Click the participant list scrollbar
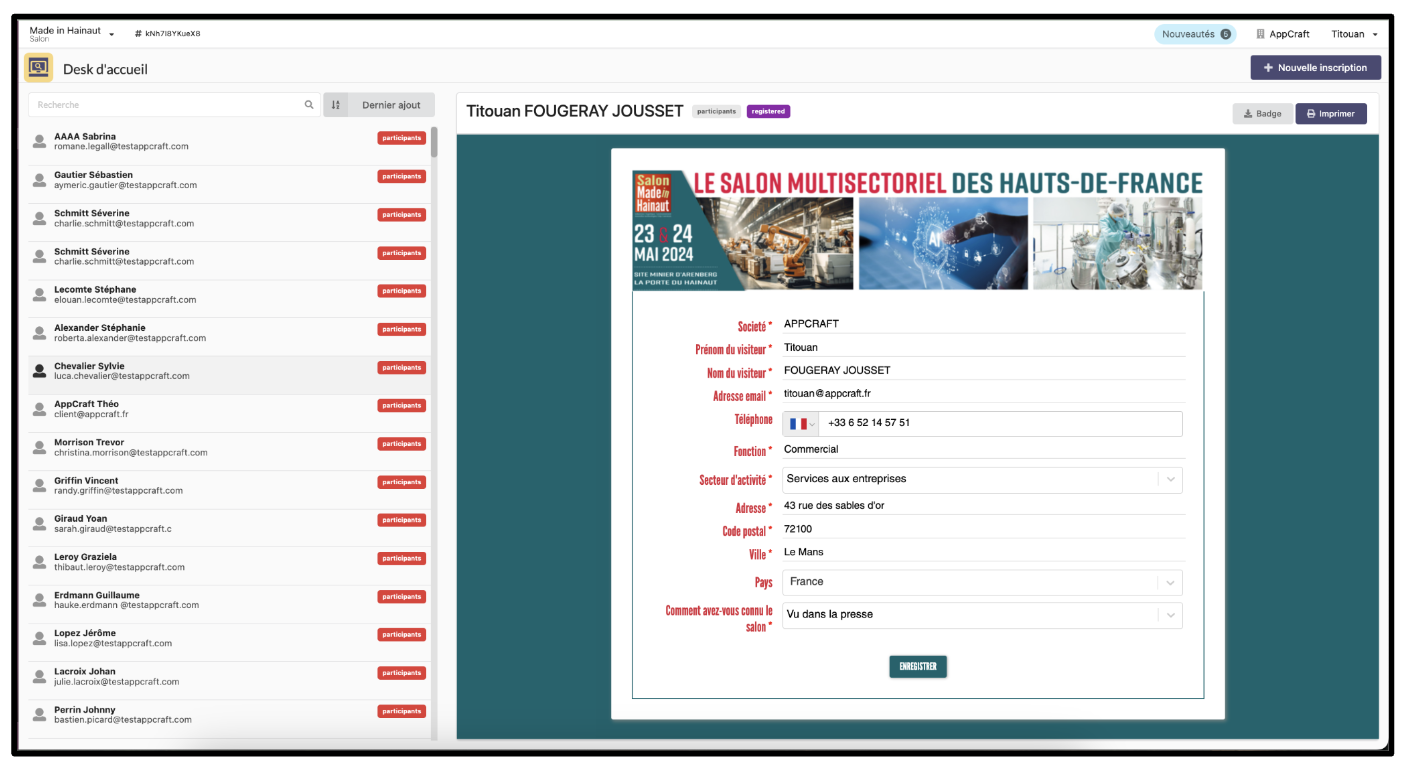This screenshot has height=770, width=1414. click(434, 142)
